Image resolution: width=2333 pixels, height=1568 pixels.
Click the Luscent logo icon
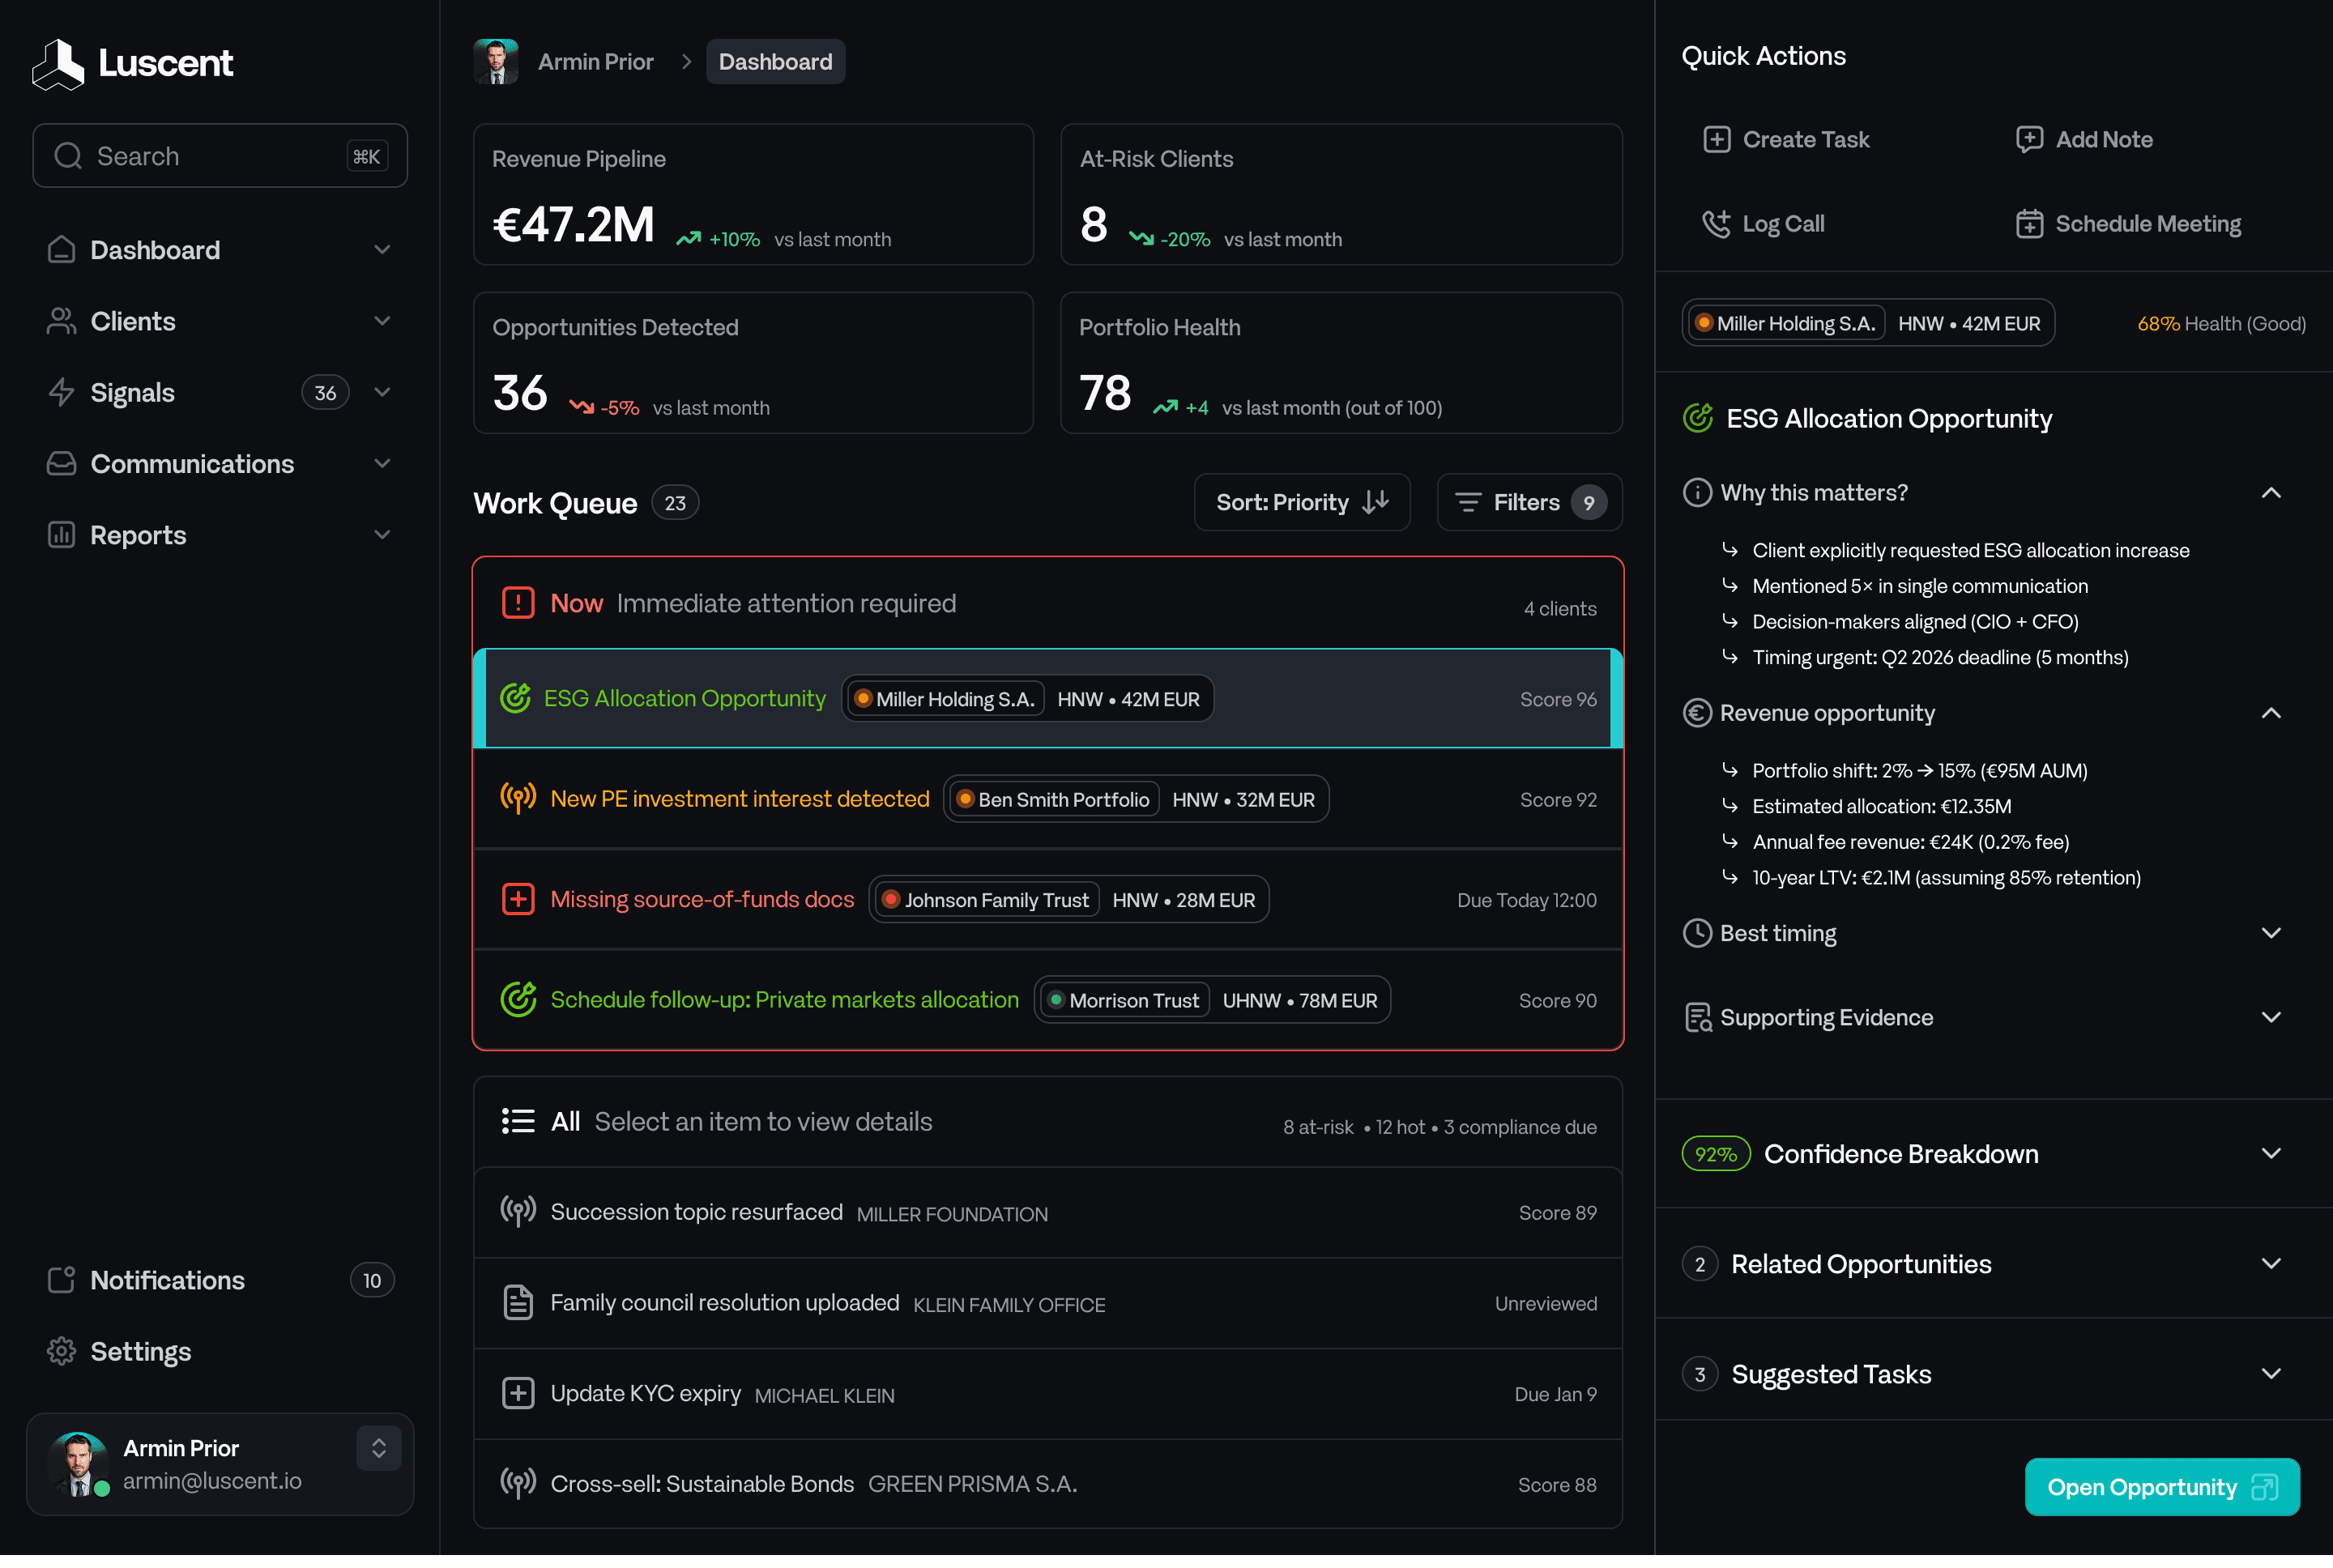tap(58, 64)
